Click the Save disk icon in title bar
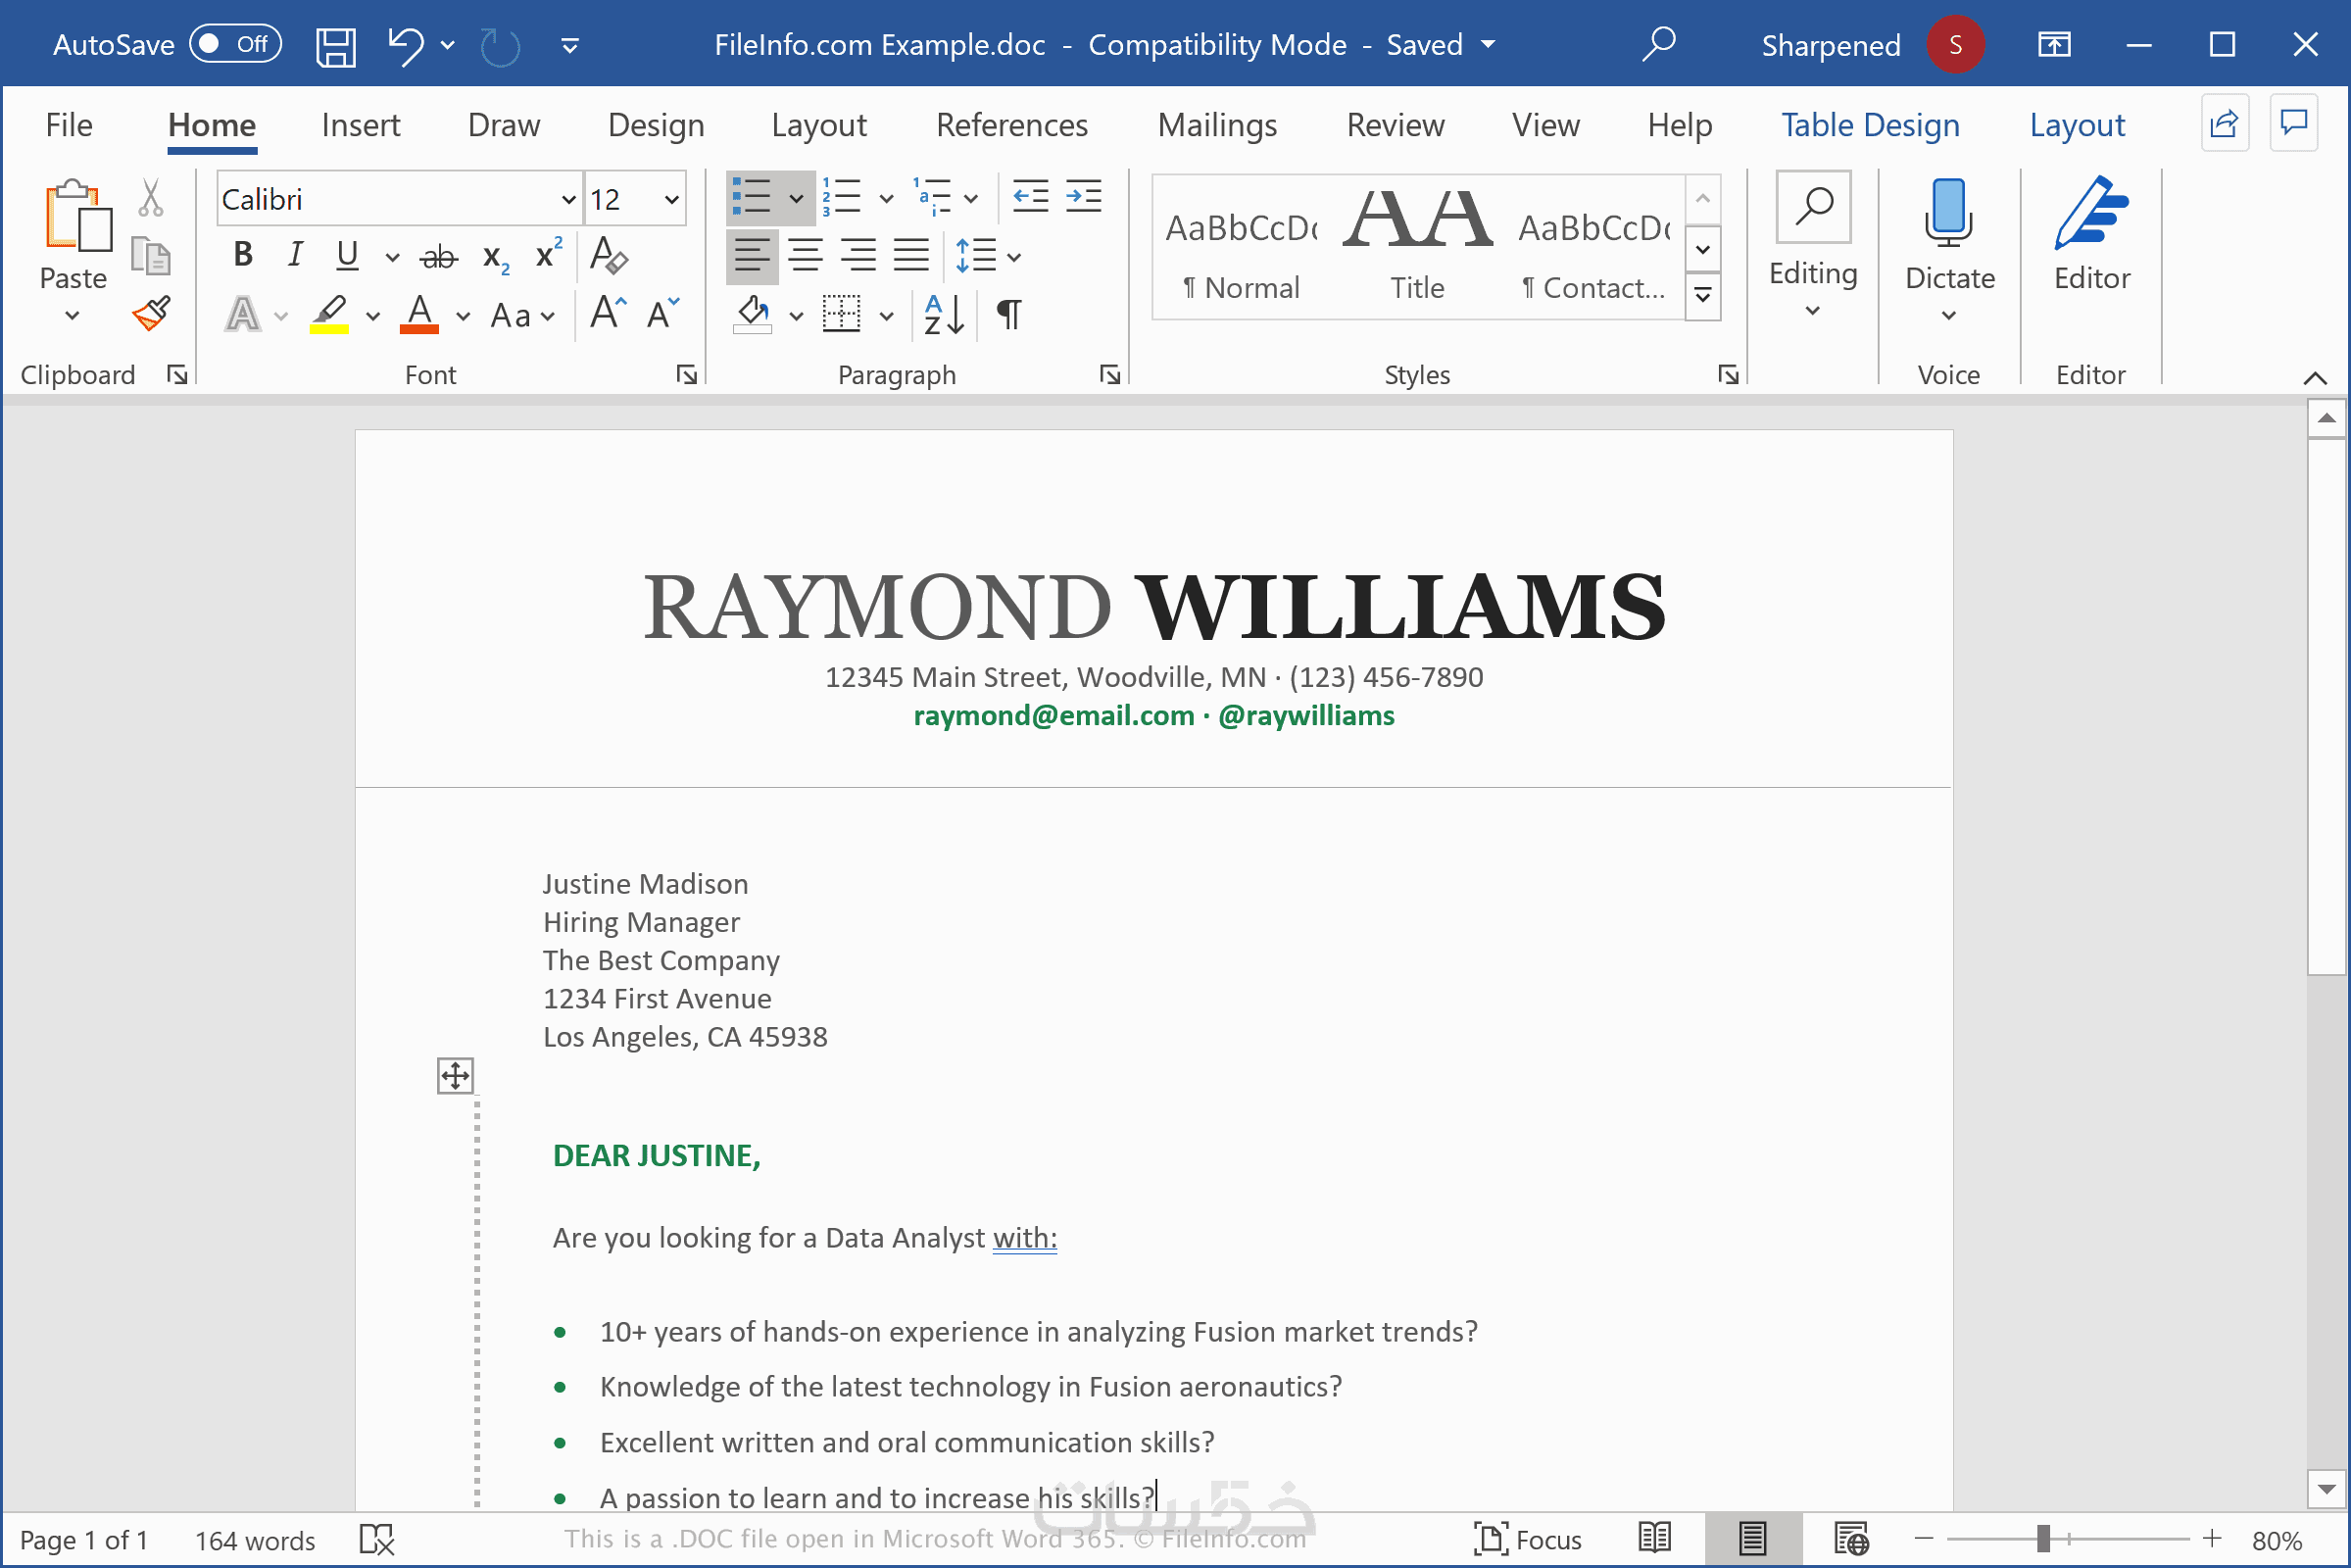 pyautogui.click(x=335, y=46)
